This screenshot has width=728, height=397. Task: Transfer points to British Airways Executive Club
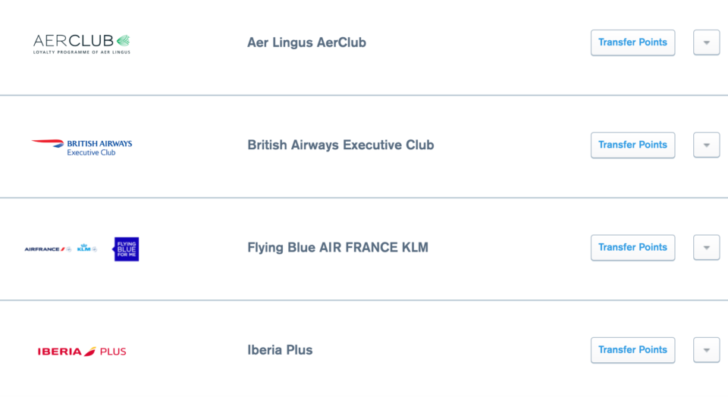coord(633,145)
